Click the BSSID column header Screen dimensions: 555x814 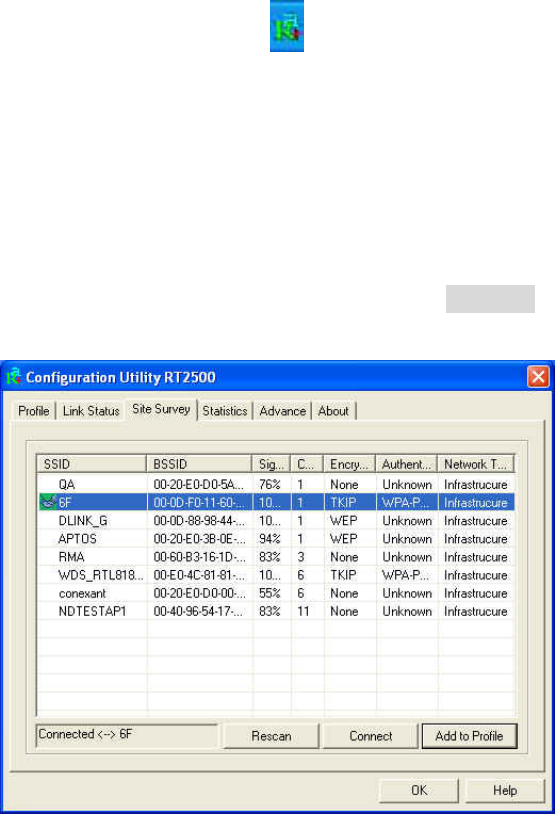coord(199,464)
